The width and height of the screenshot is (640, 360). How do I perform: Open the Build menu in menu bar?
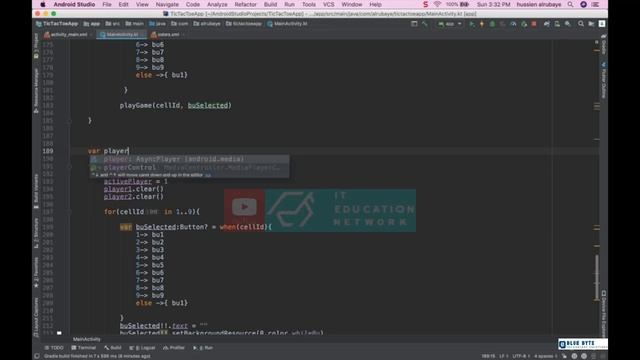(270, 4)
